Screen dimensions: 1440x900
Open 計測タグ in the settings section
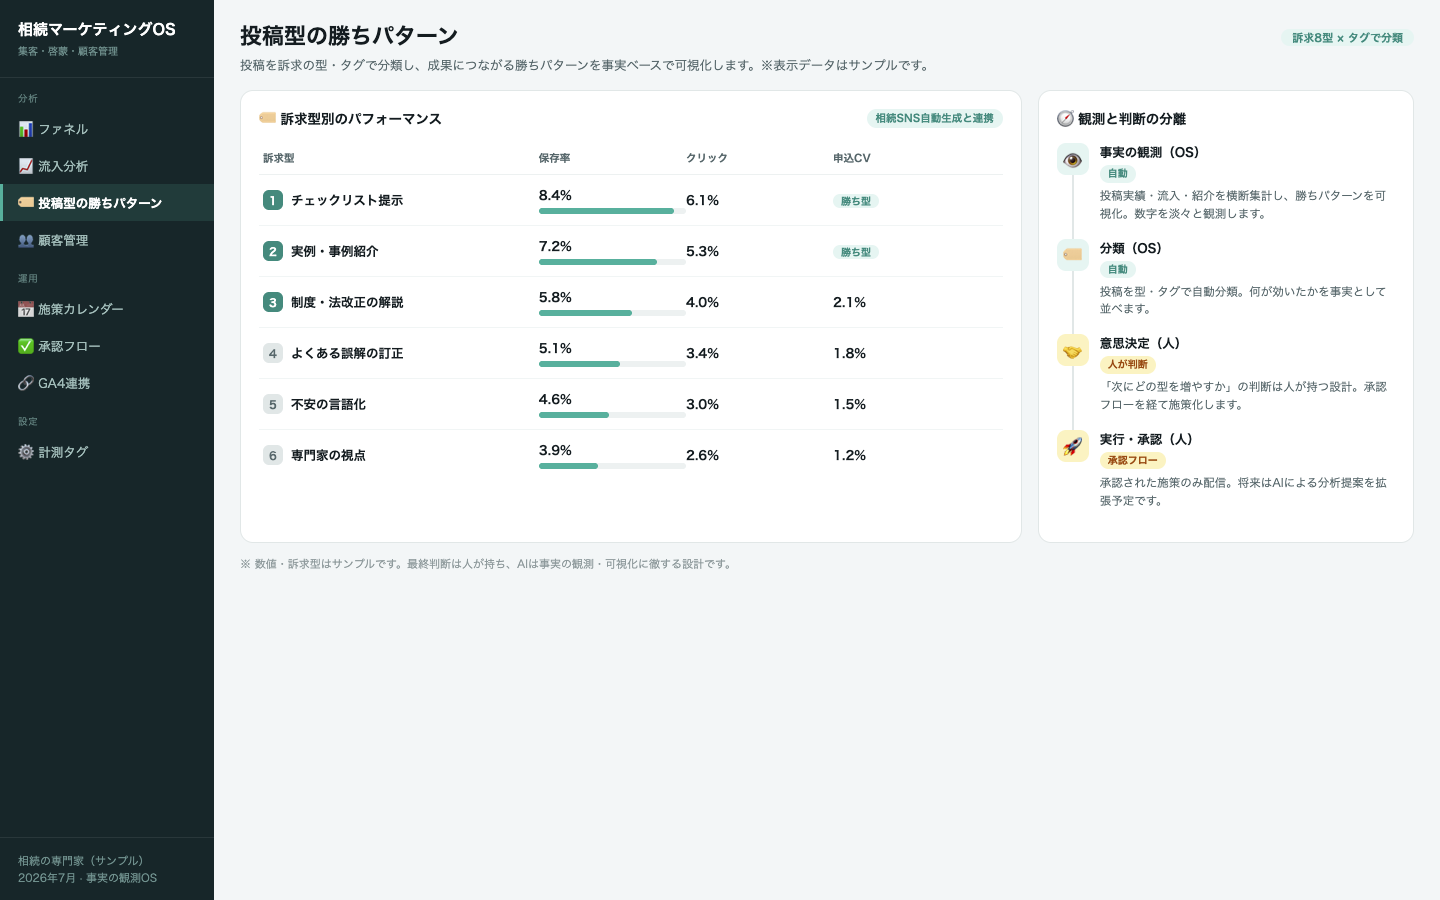click(107, 452)
